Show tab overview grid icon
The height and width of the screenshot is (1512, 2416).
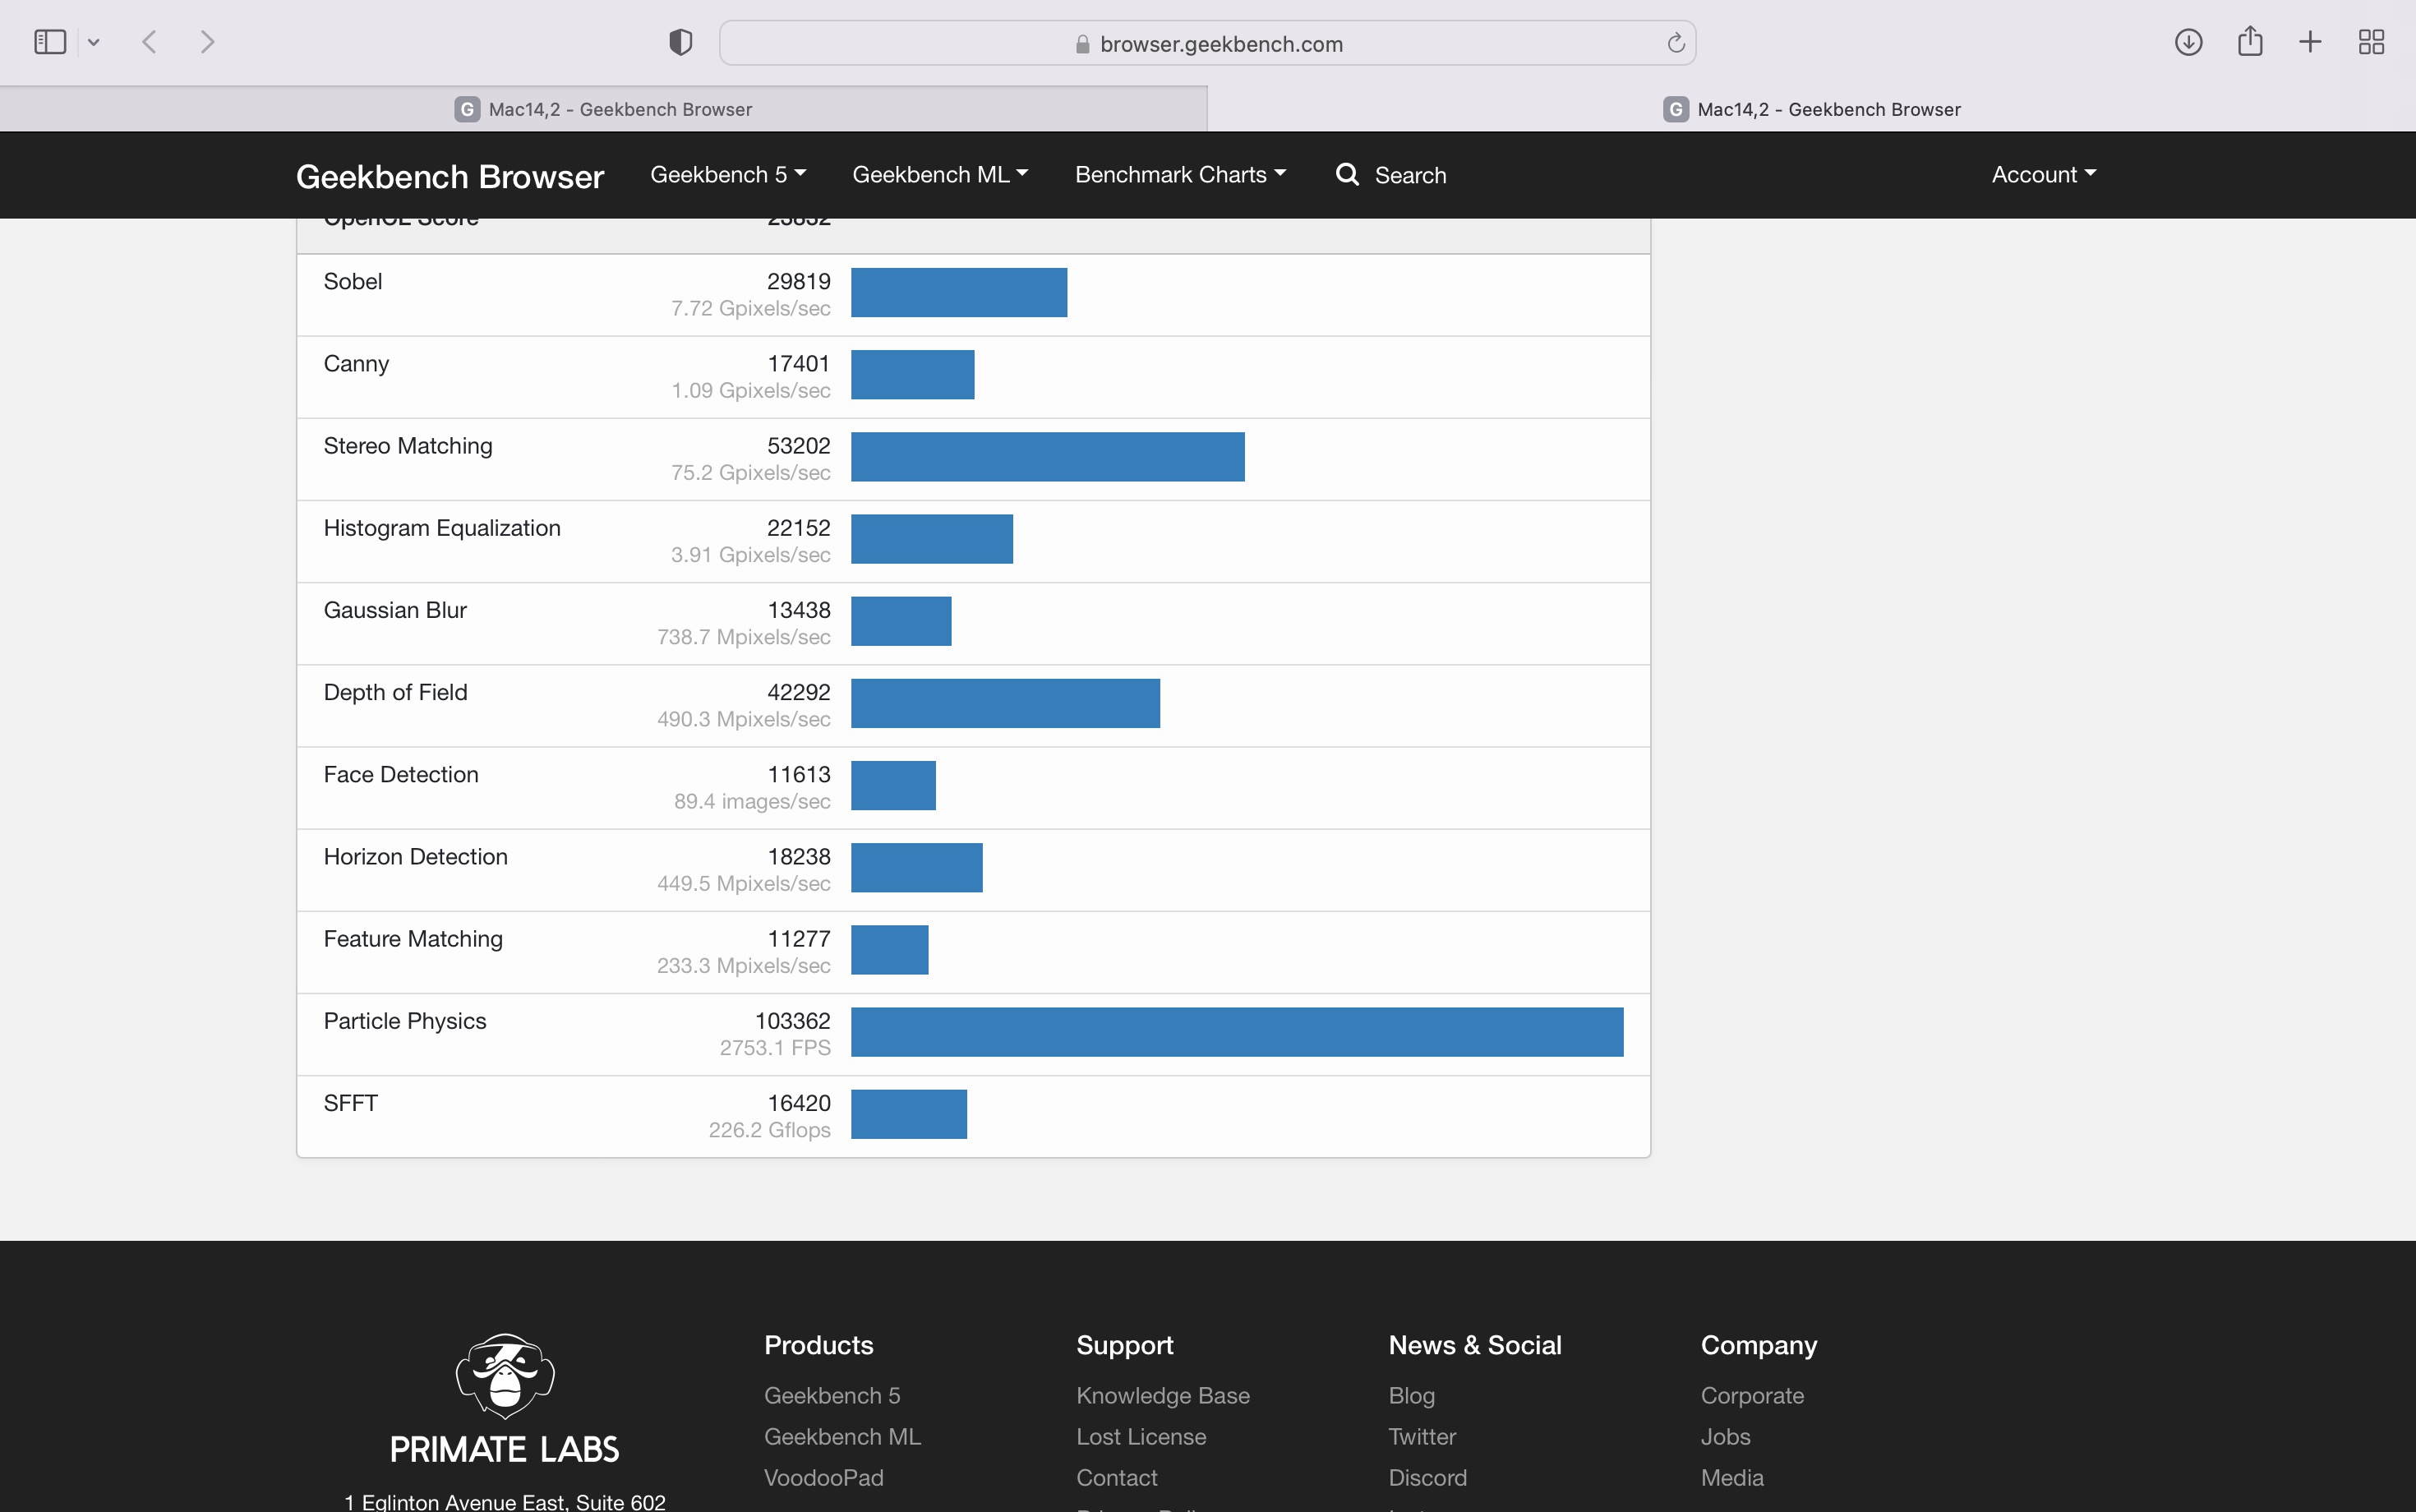[2371, 42]
